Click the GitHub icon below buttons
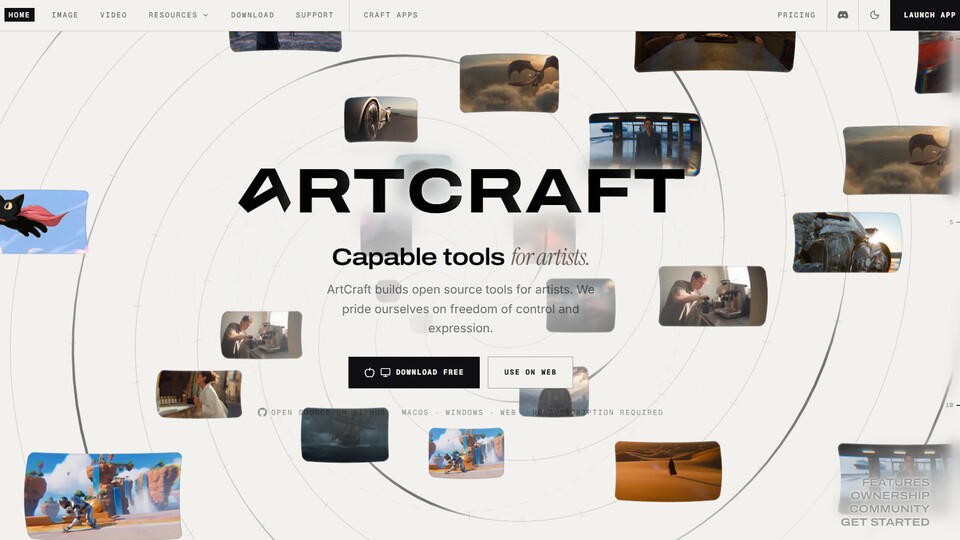 tap(262, 412)
